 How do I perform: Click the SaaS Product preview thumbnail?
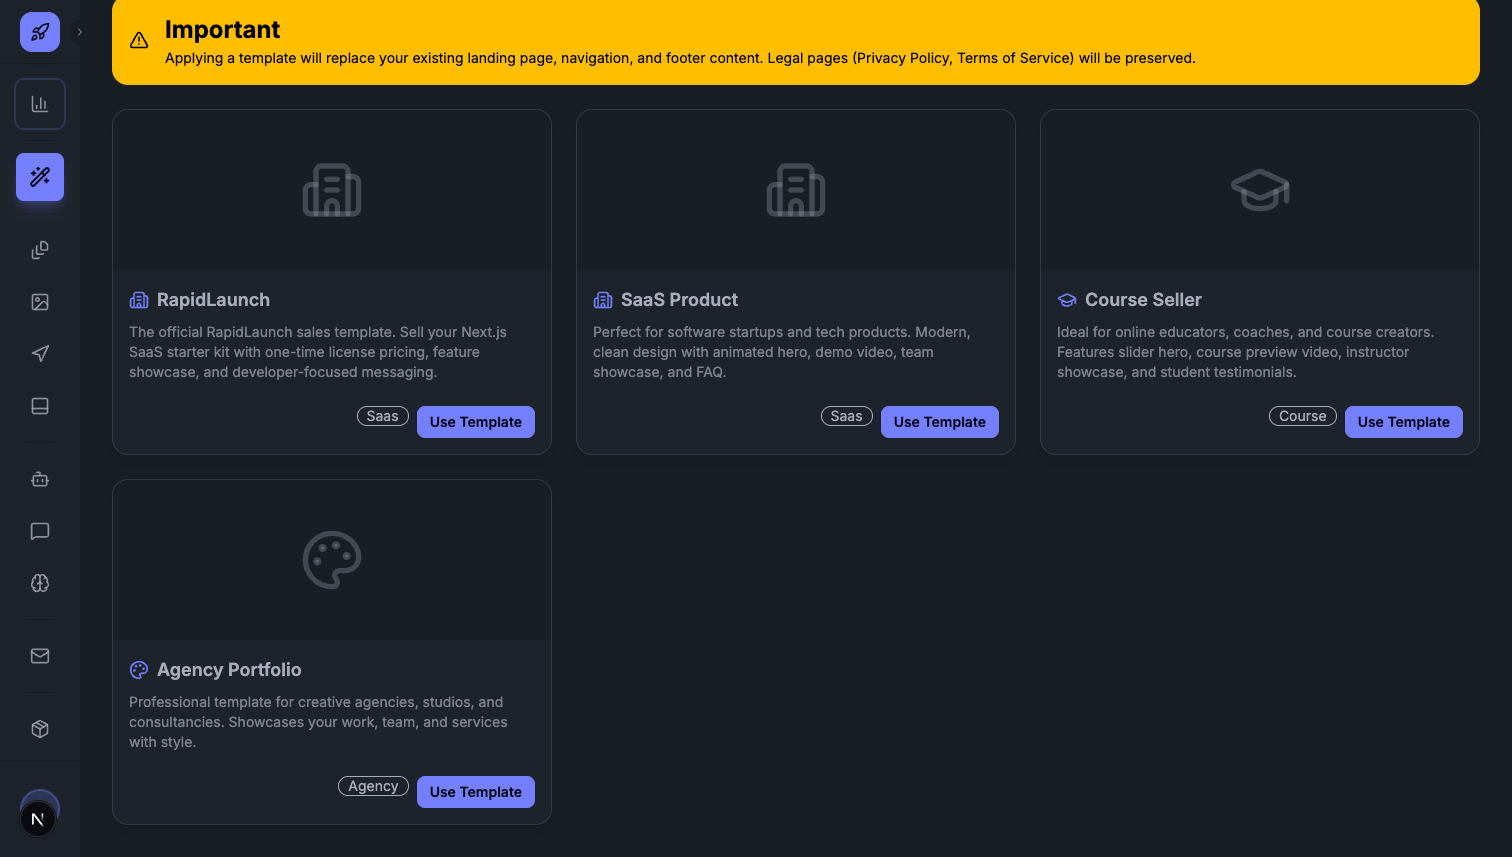(x=796, y=190)
